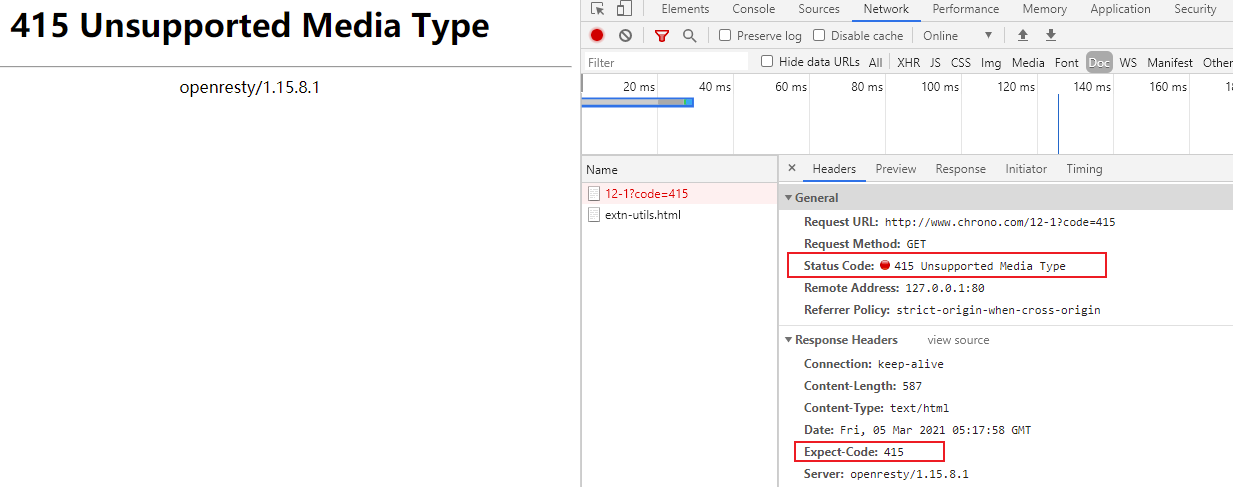Click the import HAR upload arrow
Viewport: 1233px width, 487px height.
[1022, 36]
